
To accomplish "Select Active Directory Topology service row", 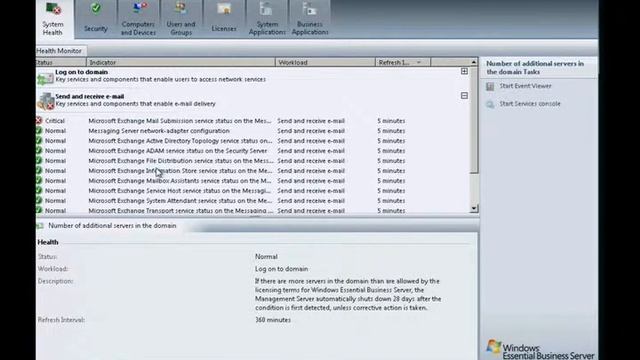I will [253, 141].
